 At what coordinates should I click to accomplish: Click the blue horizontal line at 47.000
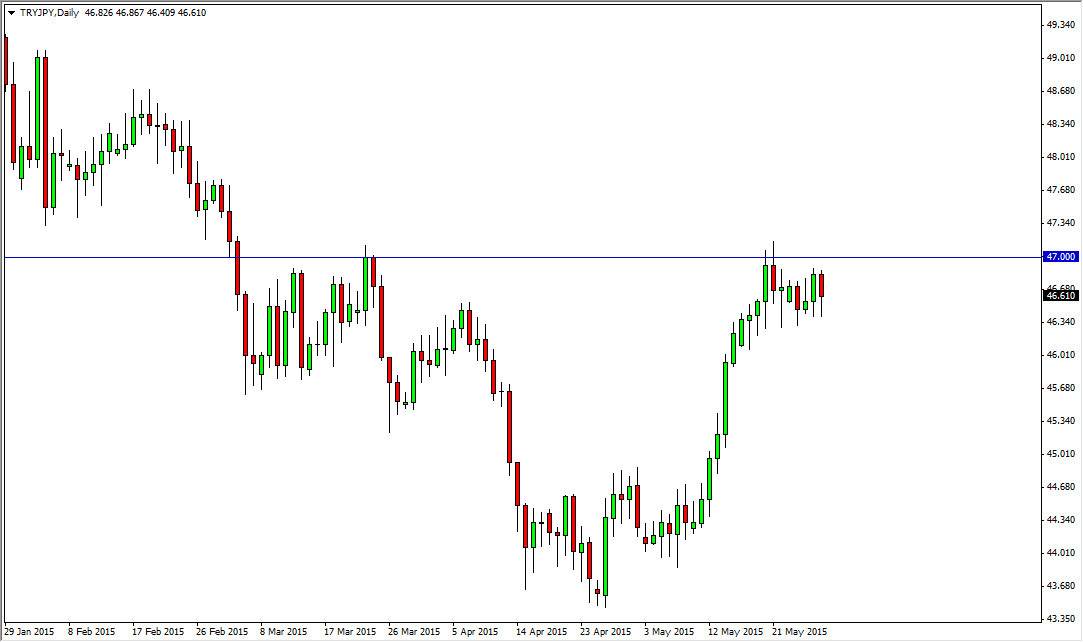click(x=522, y=257)
